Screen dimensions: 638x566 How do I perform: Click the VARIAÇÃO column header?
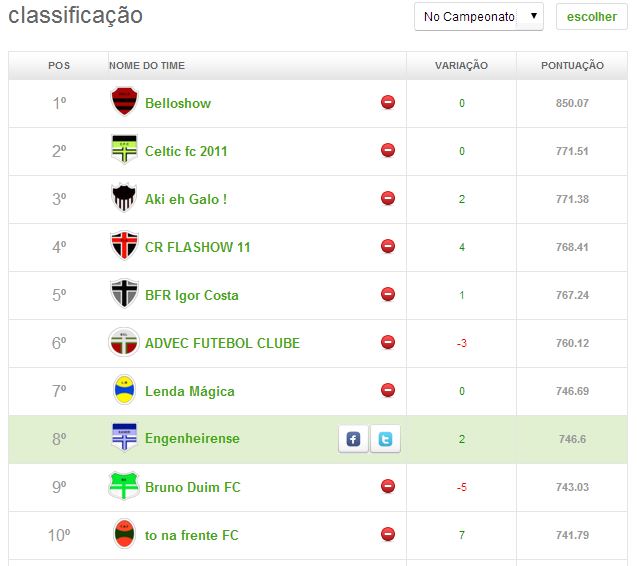pos(461,66)
